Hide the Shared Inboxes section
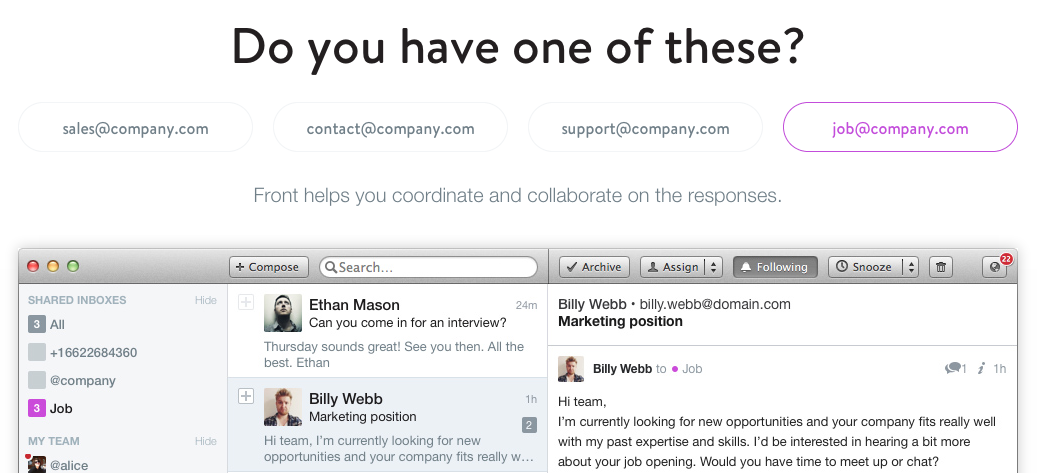The image size is (1055, 473). (x=205, y=301)
